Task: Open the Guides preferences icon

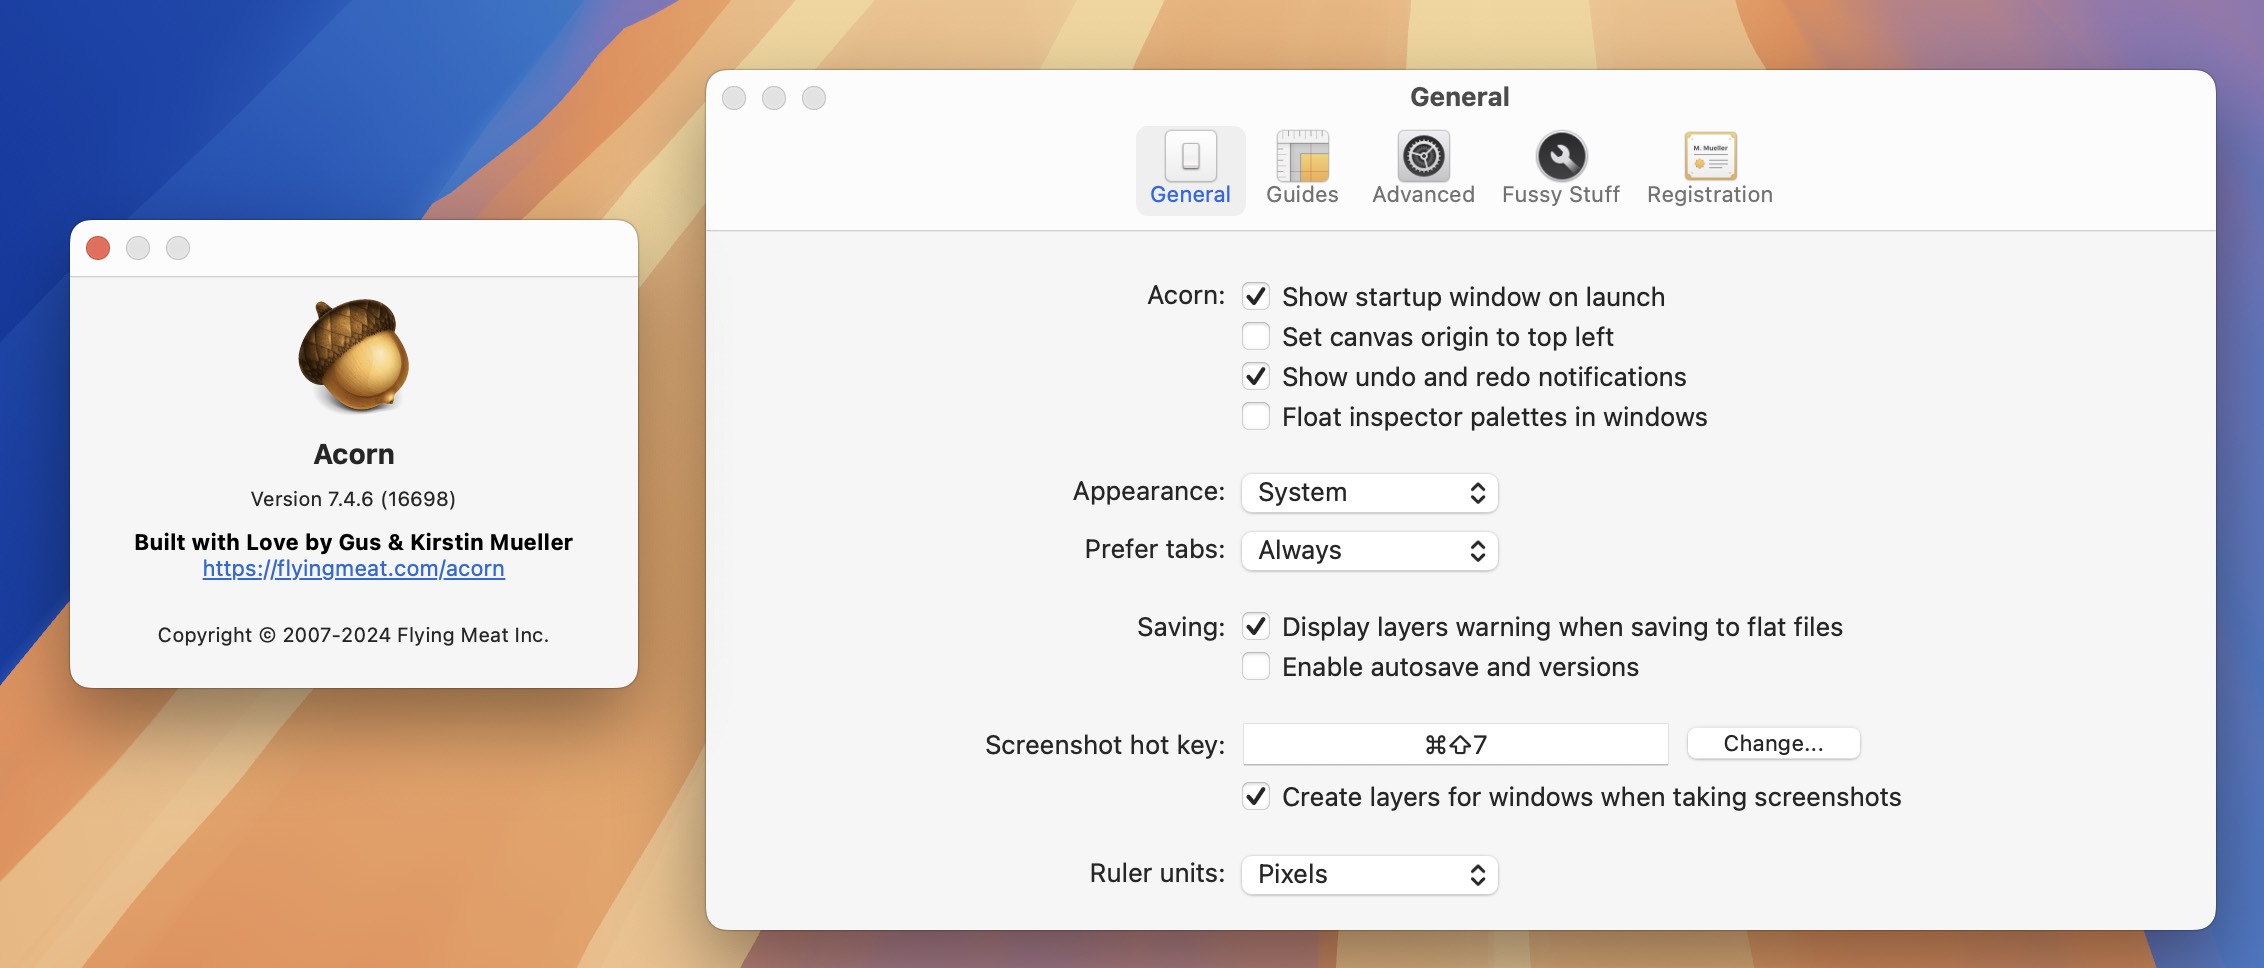Action: 1302,157
